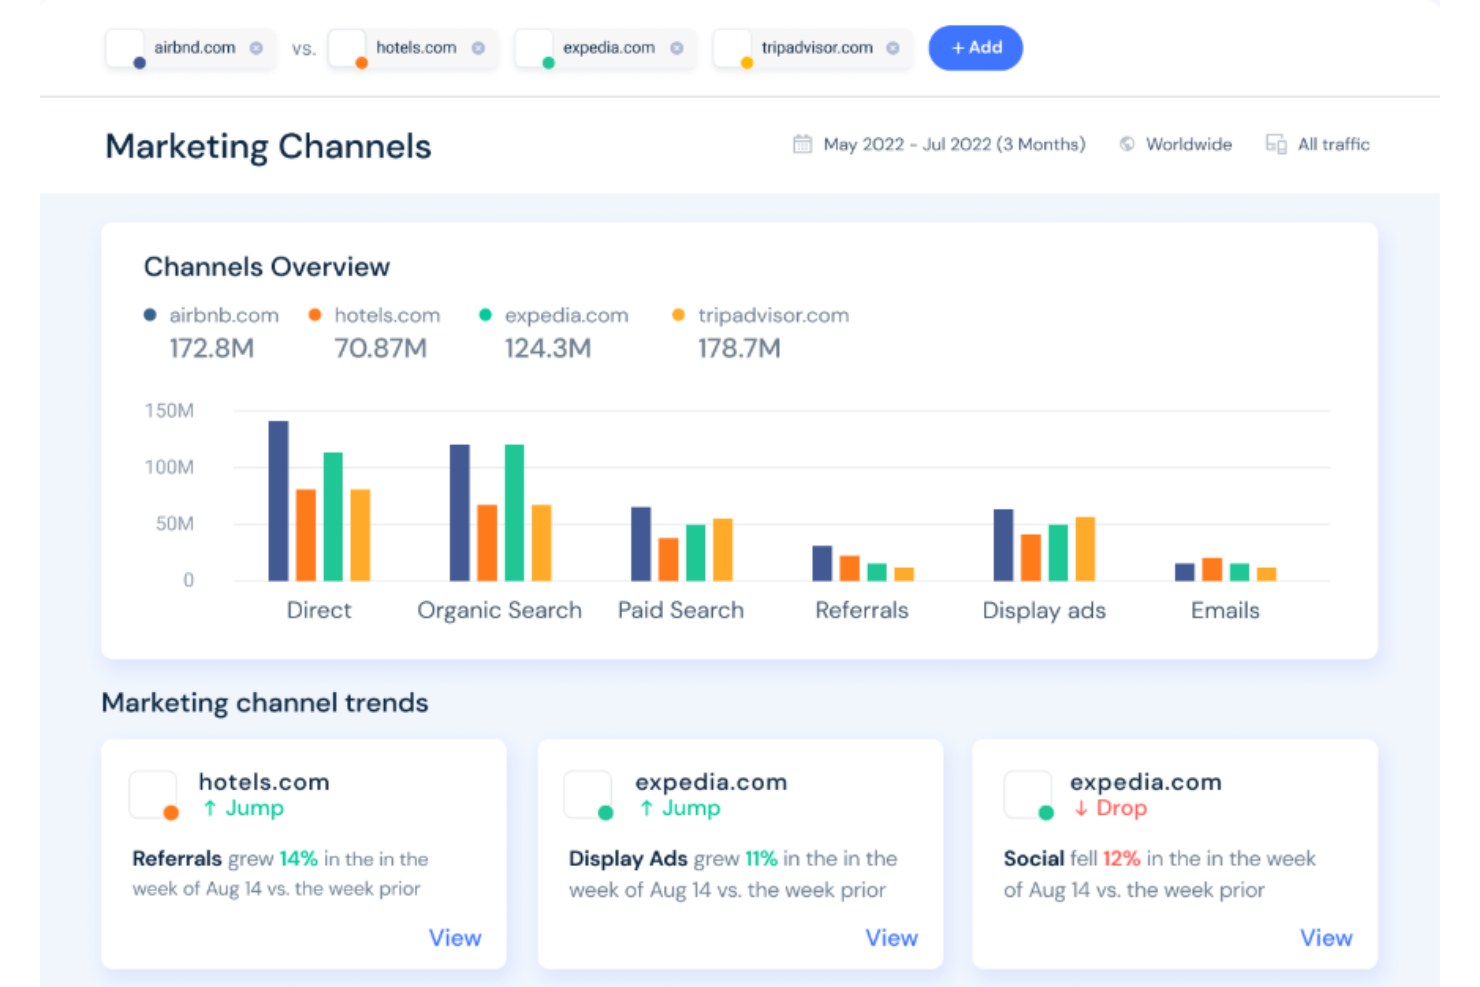This screenshot has width=1480, height=987.
Task: Click the expedia.com Drop card site icon
Action: point(1028,795)
